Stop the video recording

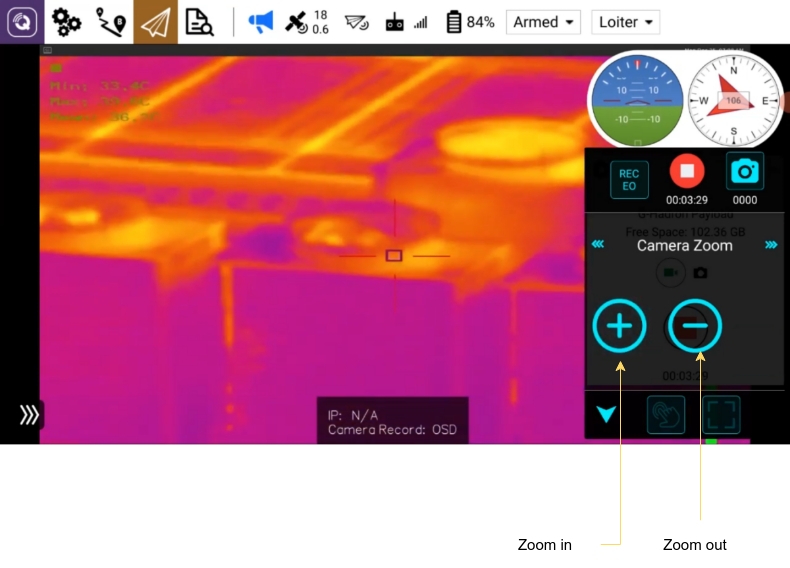click(x=687, y=171)
